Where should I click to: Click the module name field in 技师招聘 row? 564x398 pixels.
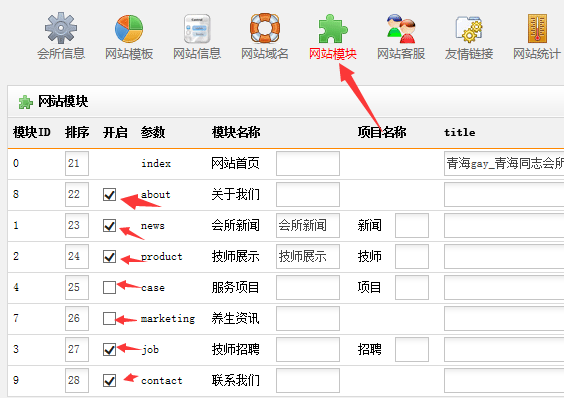click(x=308, y=349)
